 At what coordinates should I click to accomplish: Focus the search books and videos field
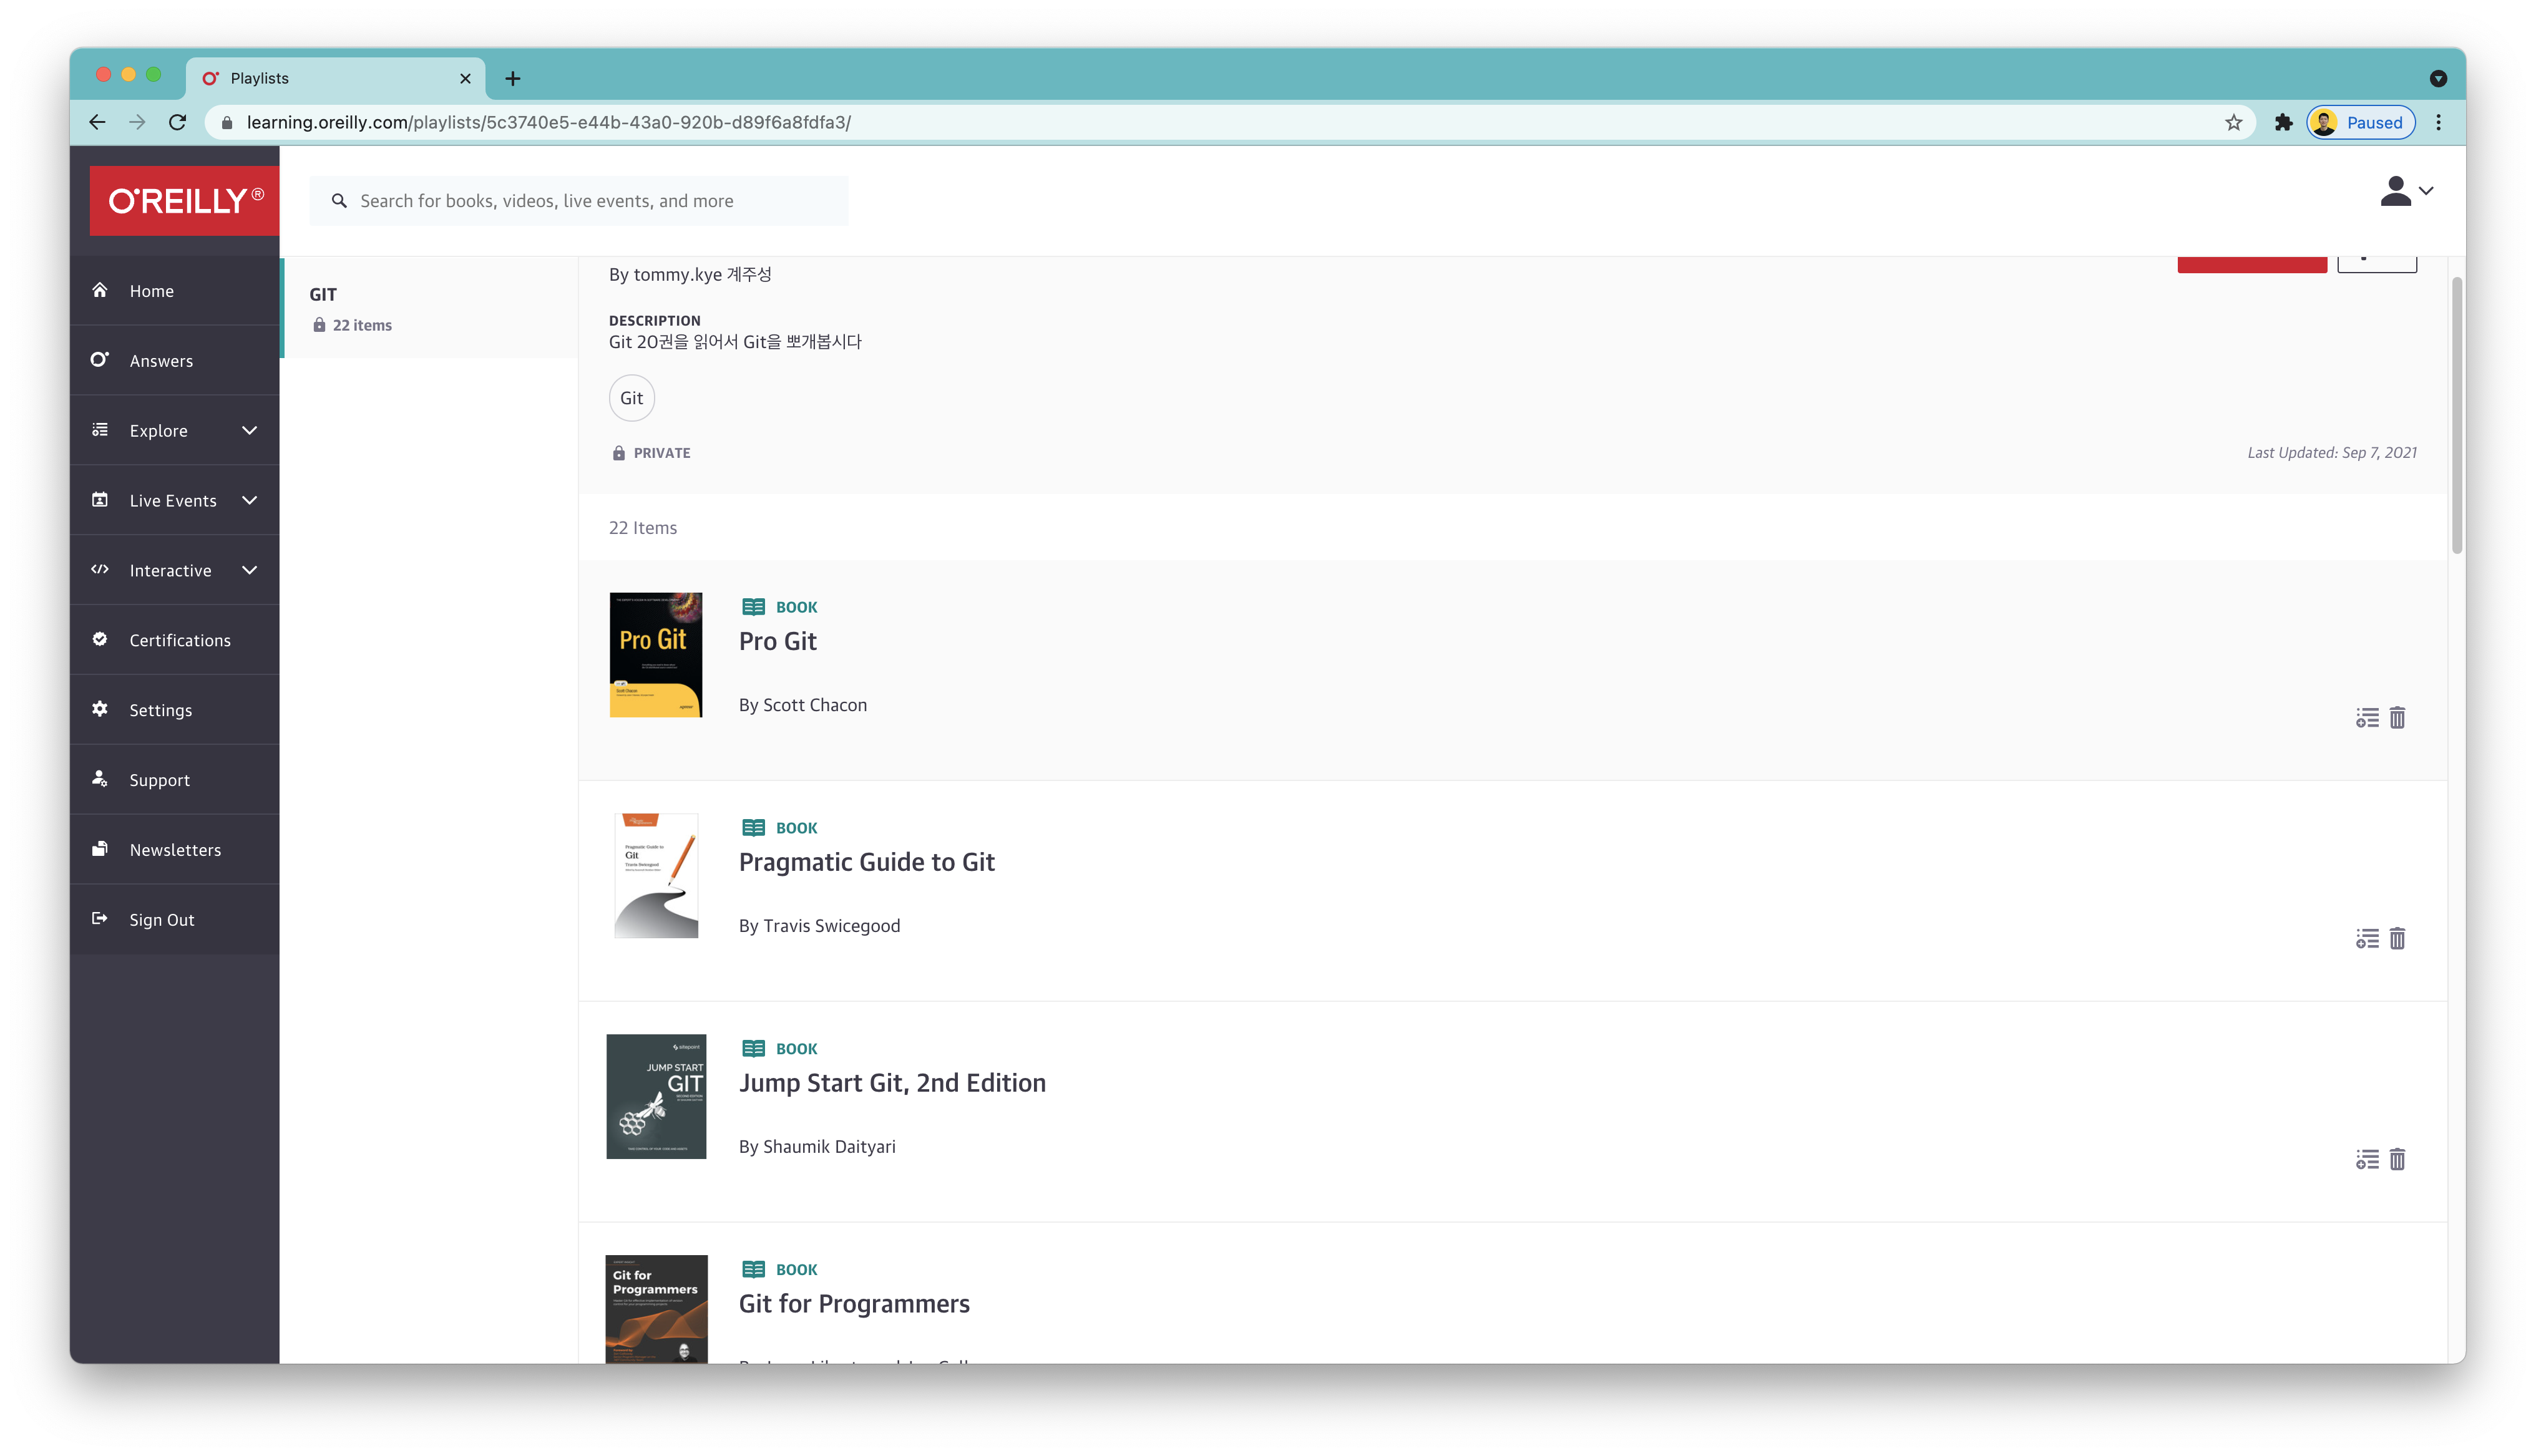(579, 201)
